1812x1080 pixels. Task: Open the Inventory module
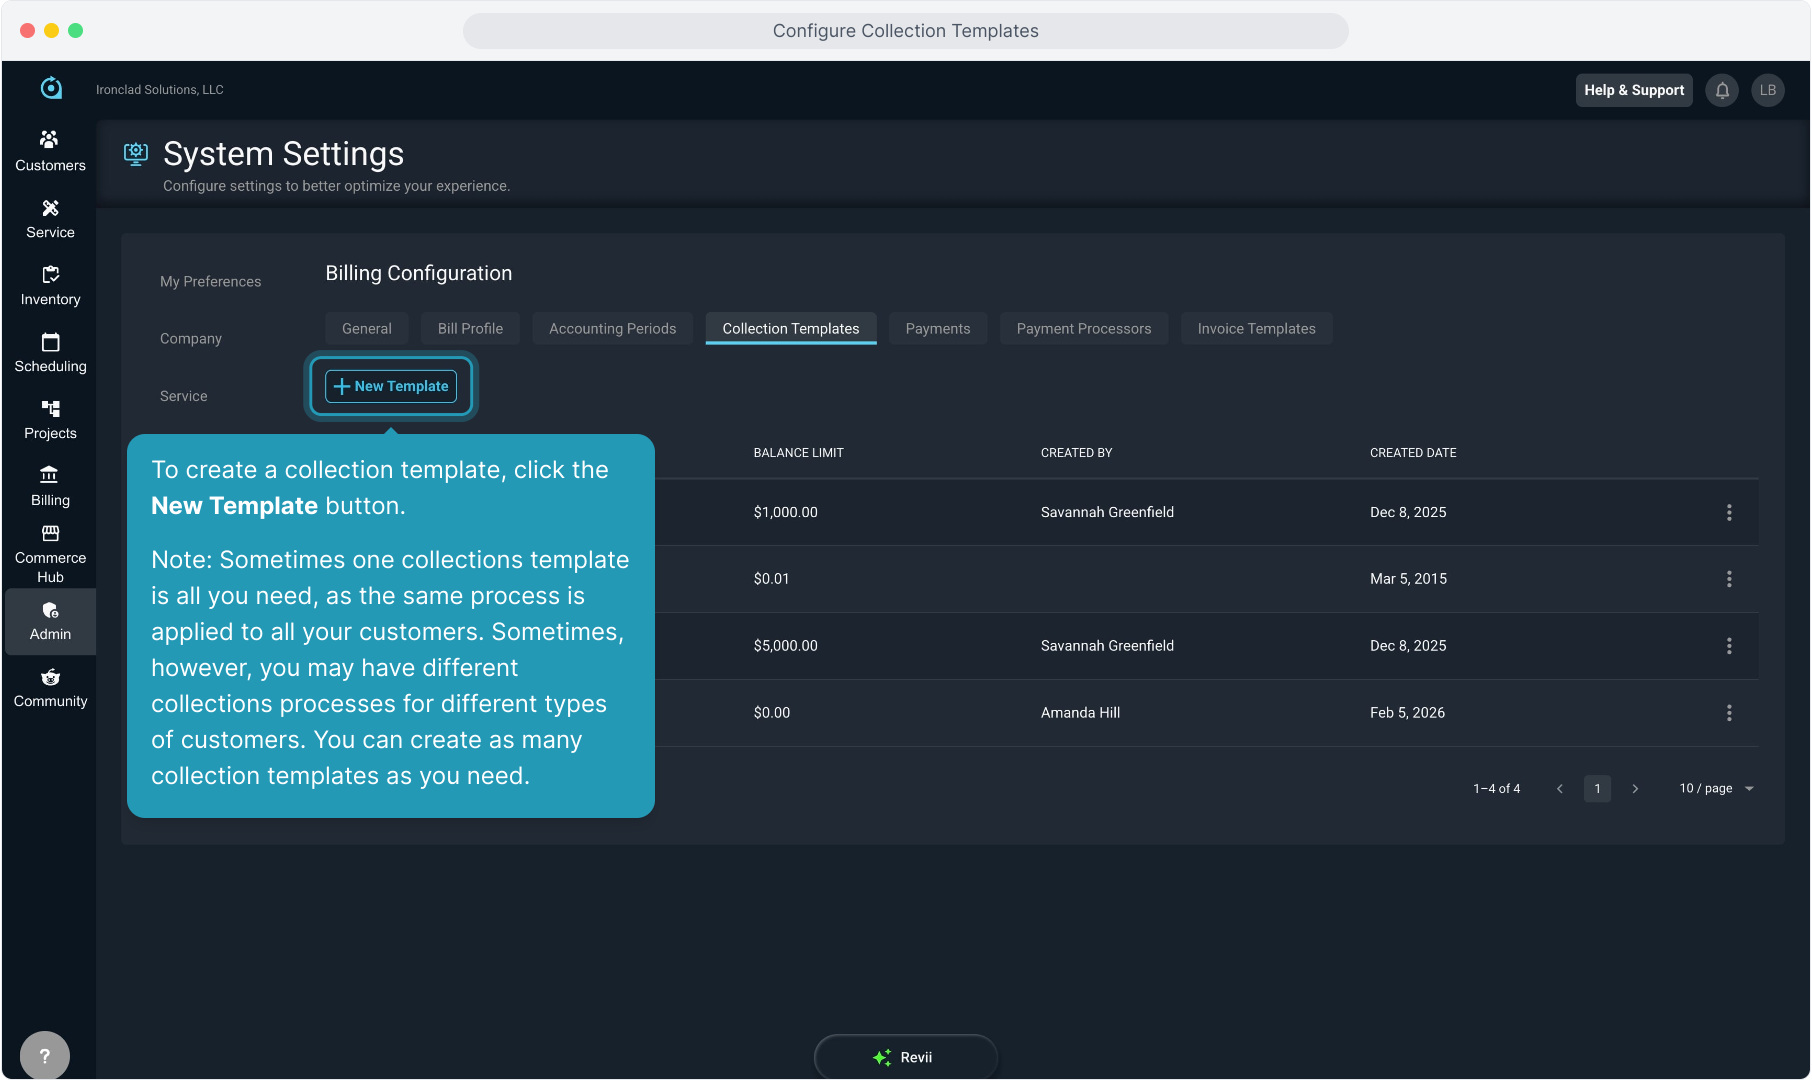(50, 285)
